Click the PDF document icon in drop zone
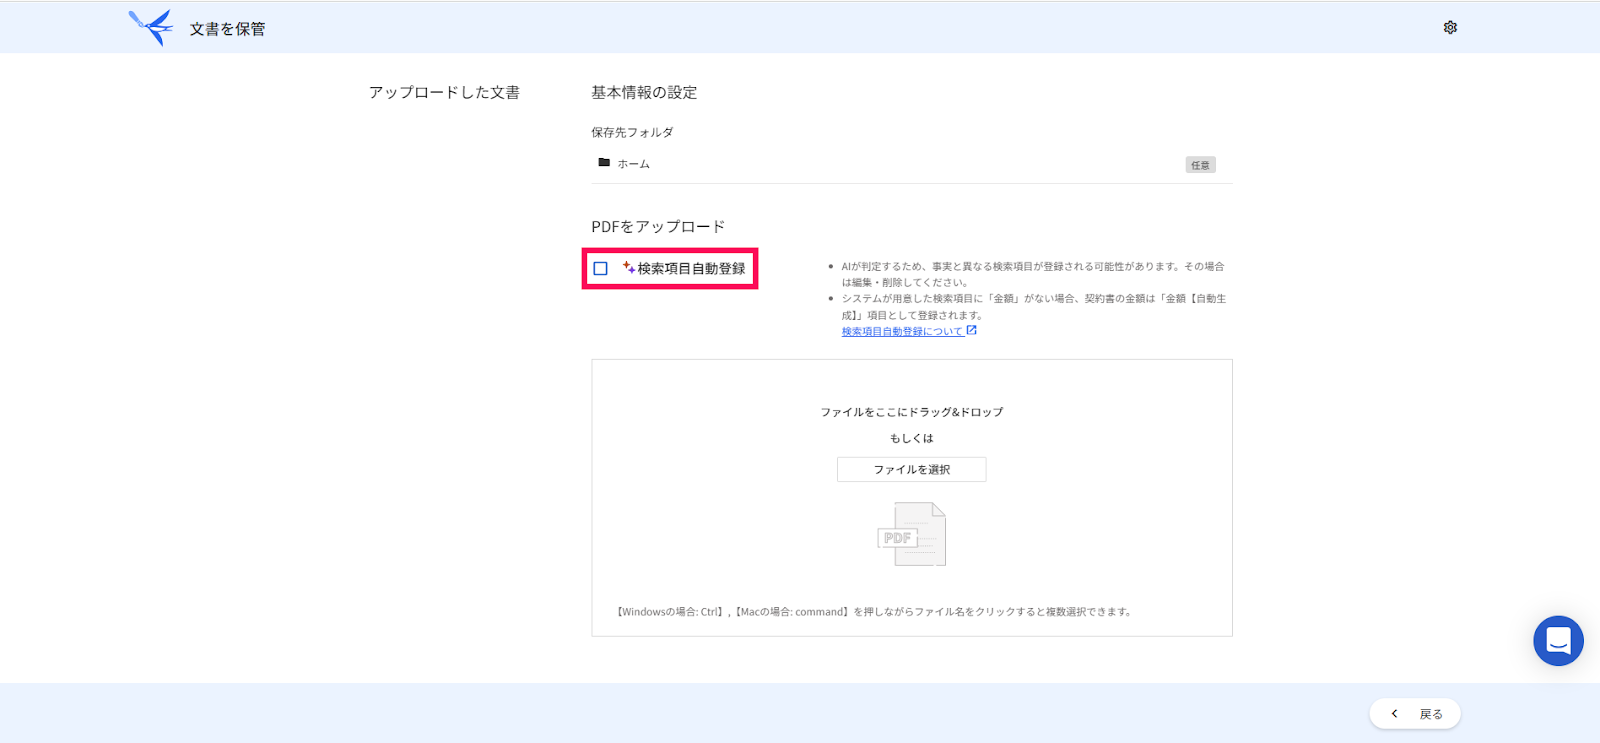1600x743 pixels. click(x=911, y=534)
